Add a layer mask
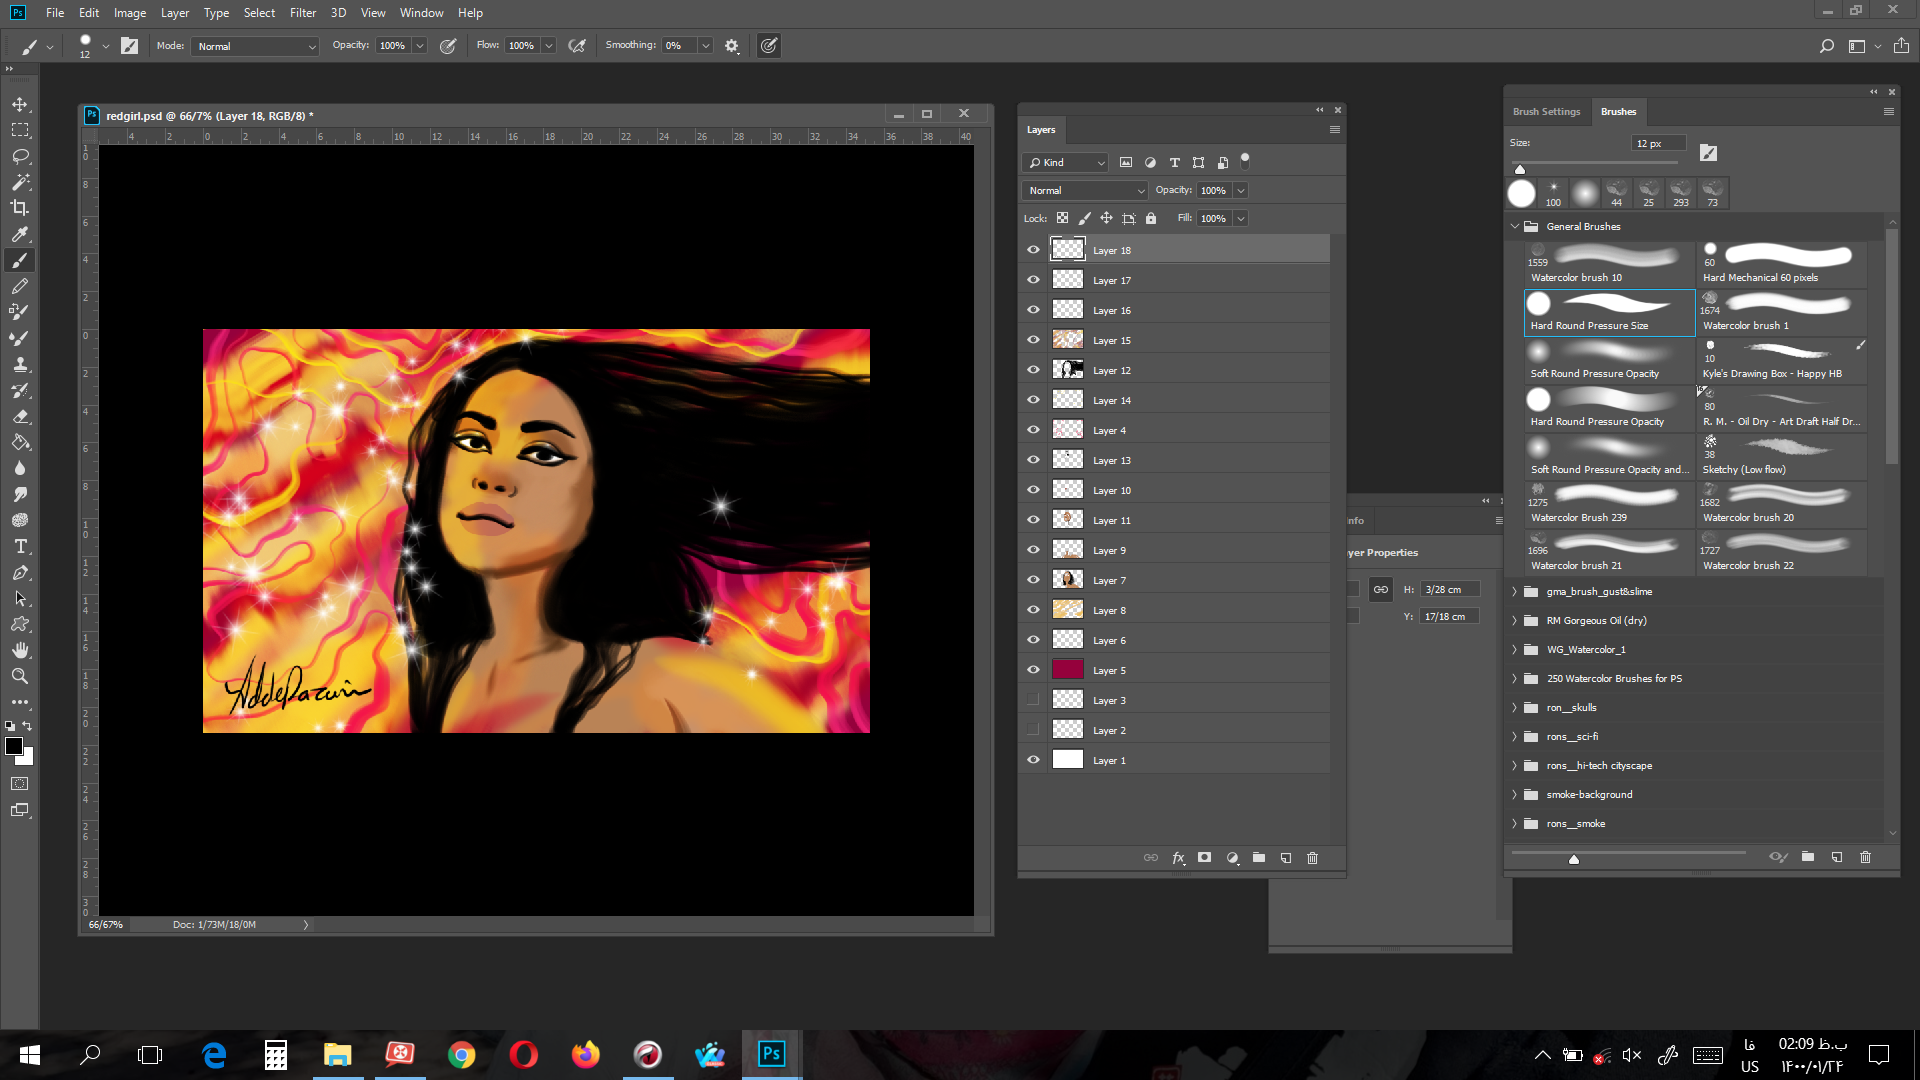Image resolution: width=1920 pixels, height=1080 pixels. point(1205,858)
